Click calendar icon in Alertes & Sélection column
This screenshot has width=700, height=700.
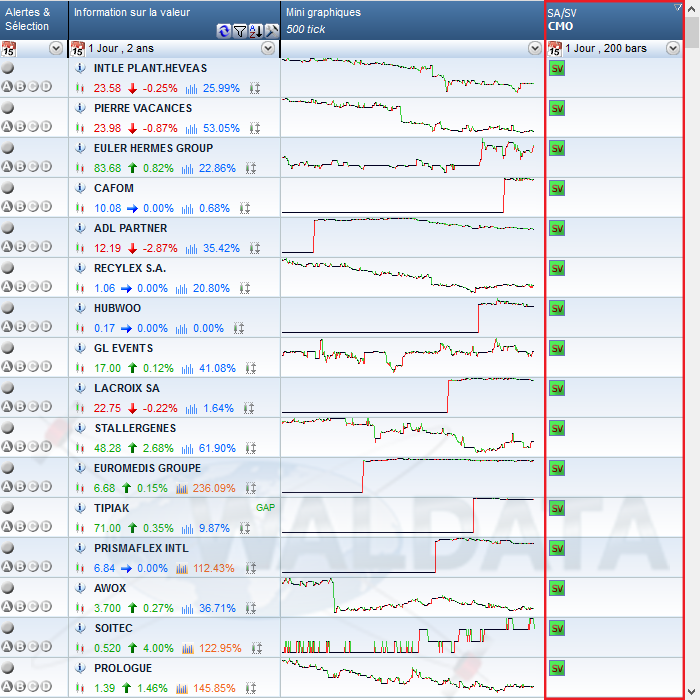pos(8,49)
